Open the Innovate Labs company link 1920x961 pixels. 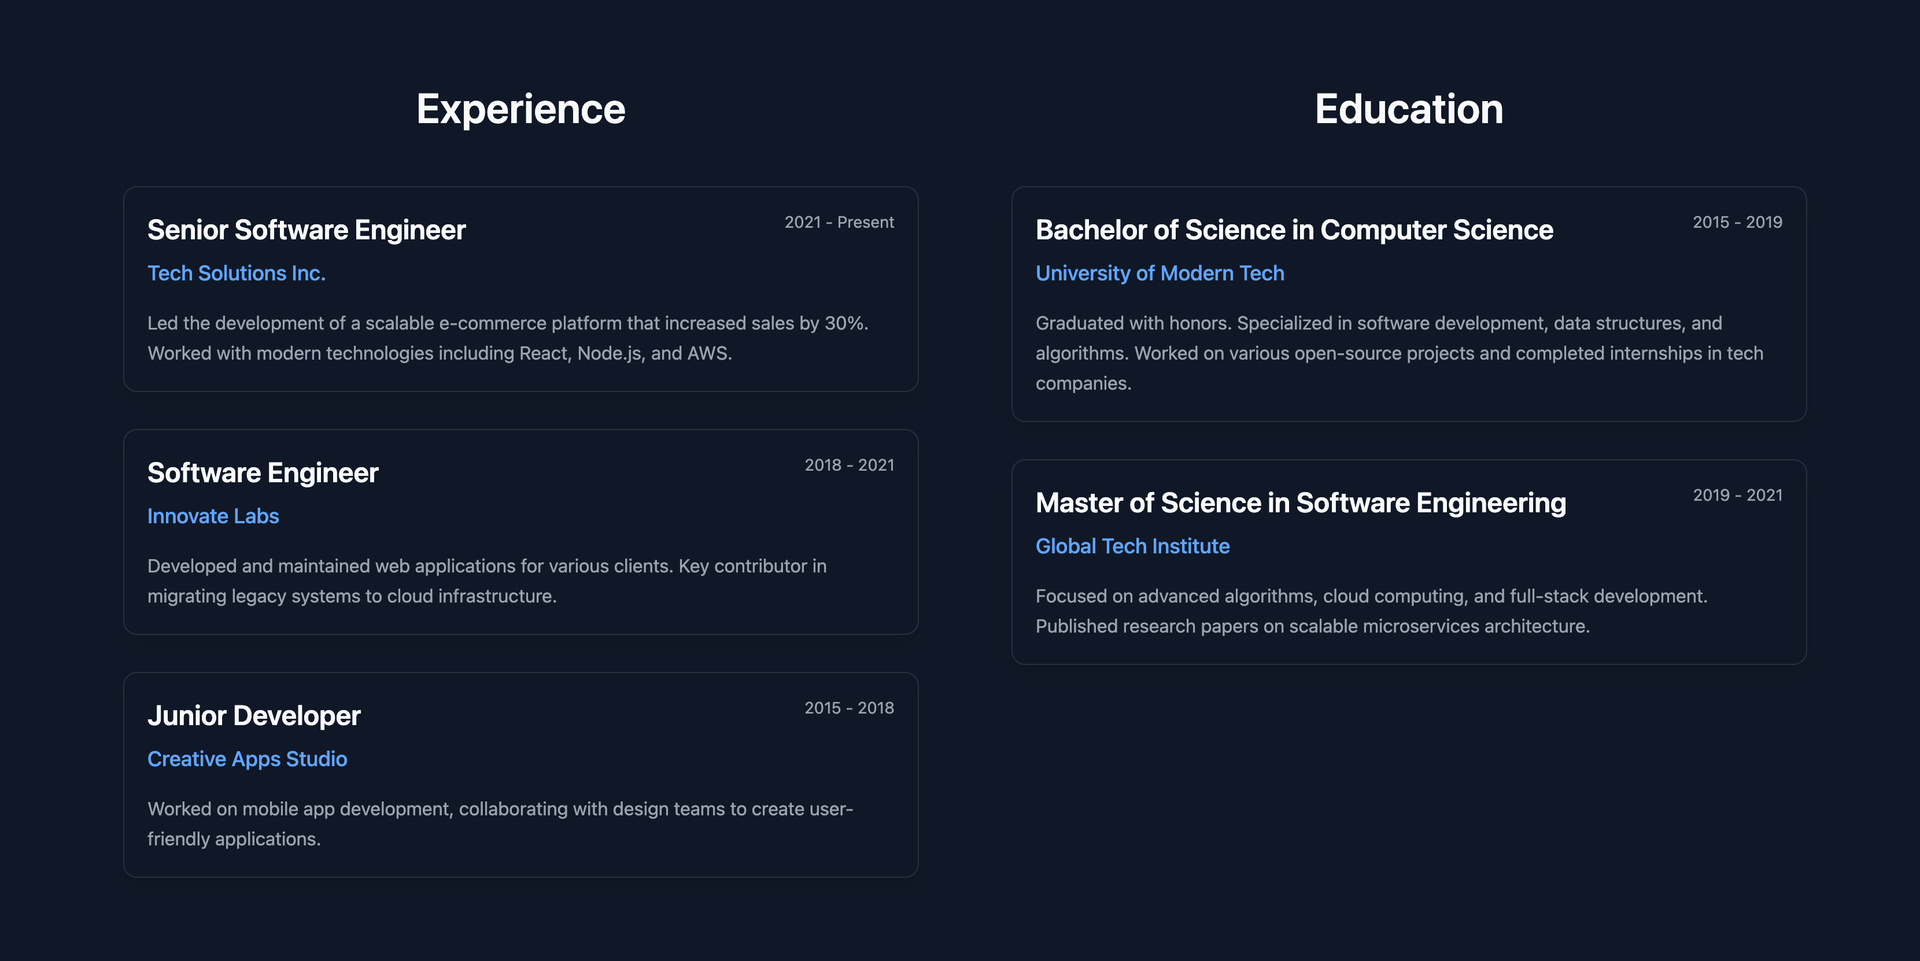click(213, 516)
